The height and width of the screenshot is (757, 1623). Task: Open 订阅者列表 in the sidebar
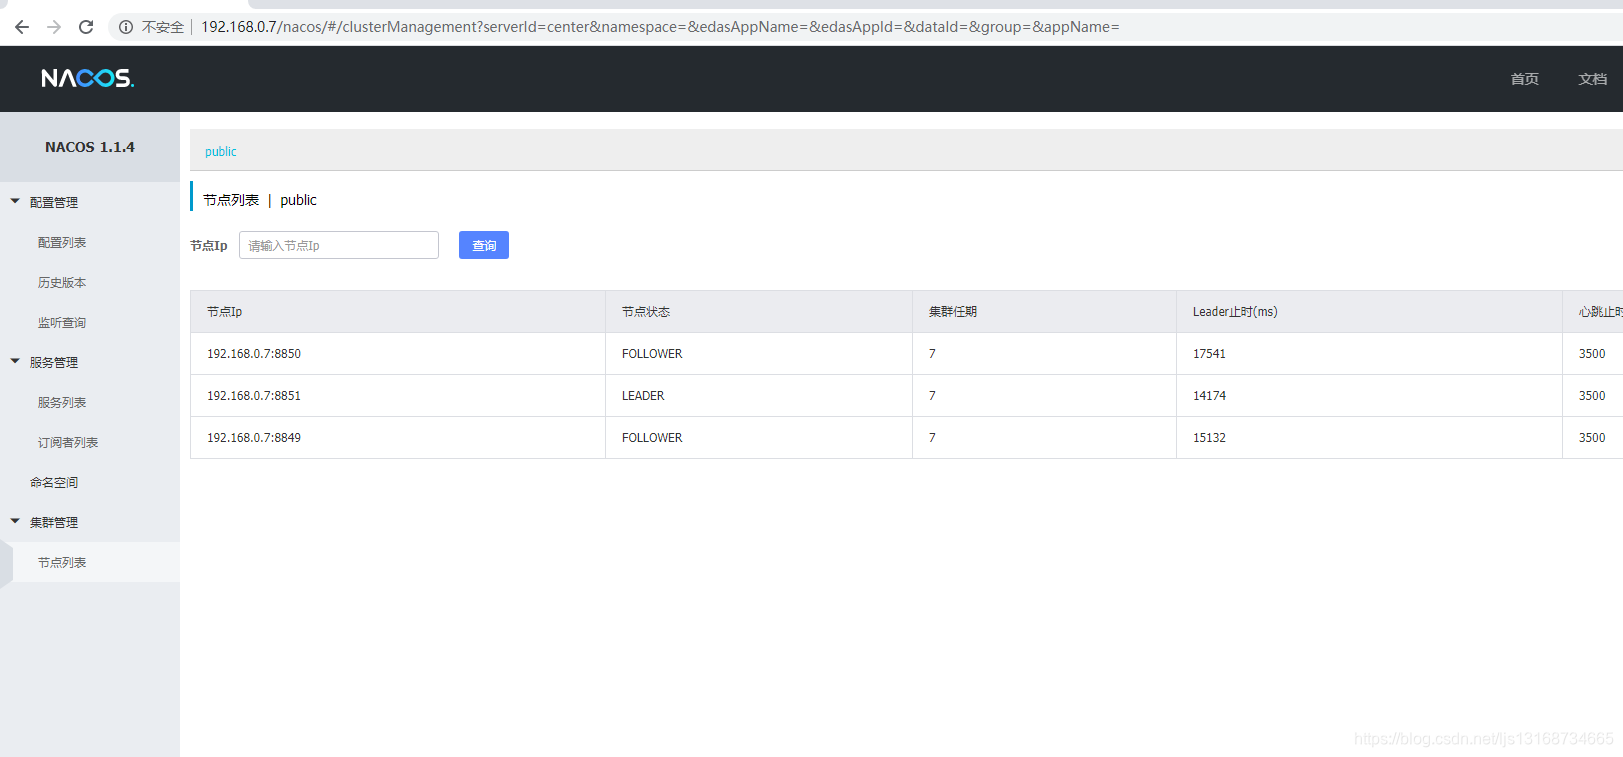(x=68, y=442)
